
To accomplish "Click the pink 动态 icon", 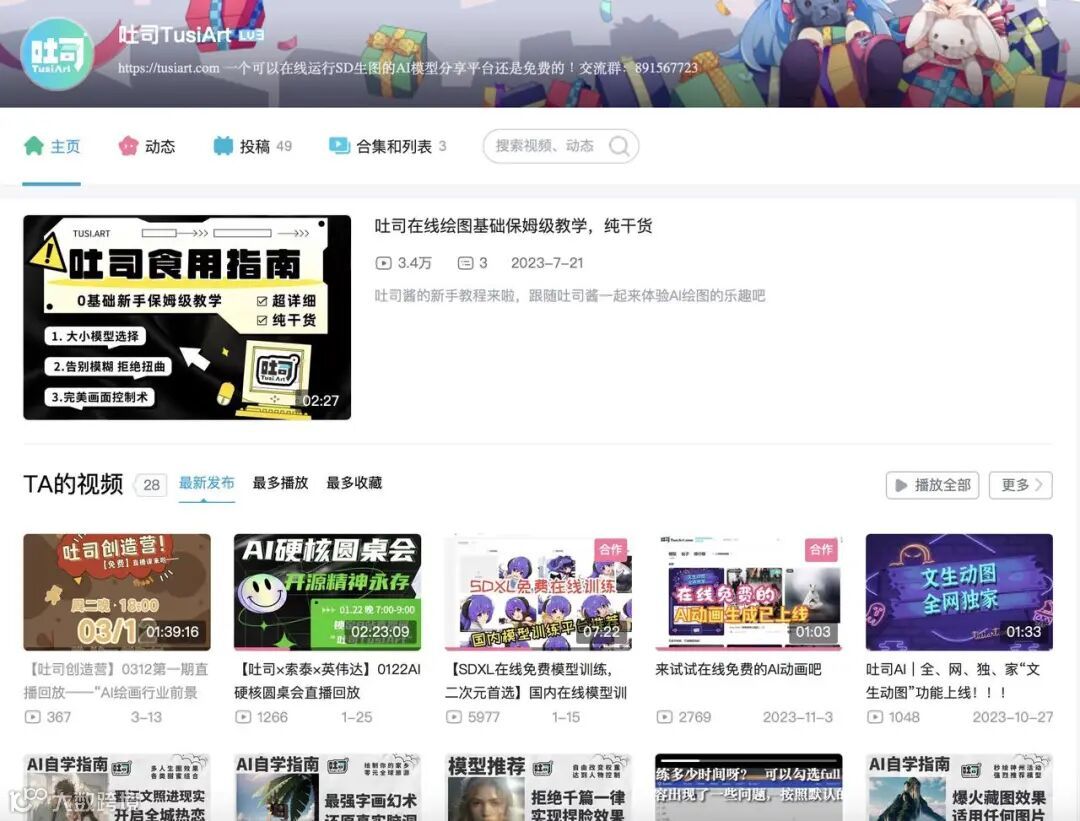I will point(128,146).
